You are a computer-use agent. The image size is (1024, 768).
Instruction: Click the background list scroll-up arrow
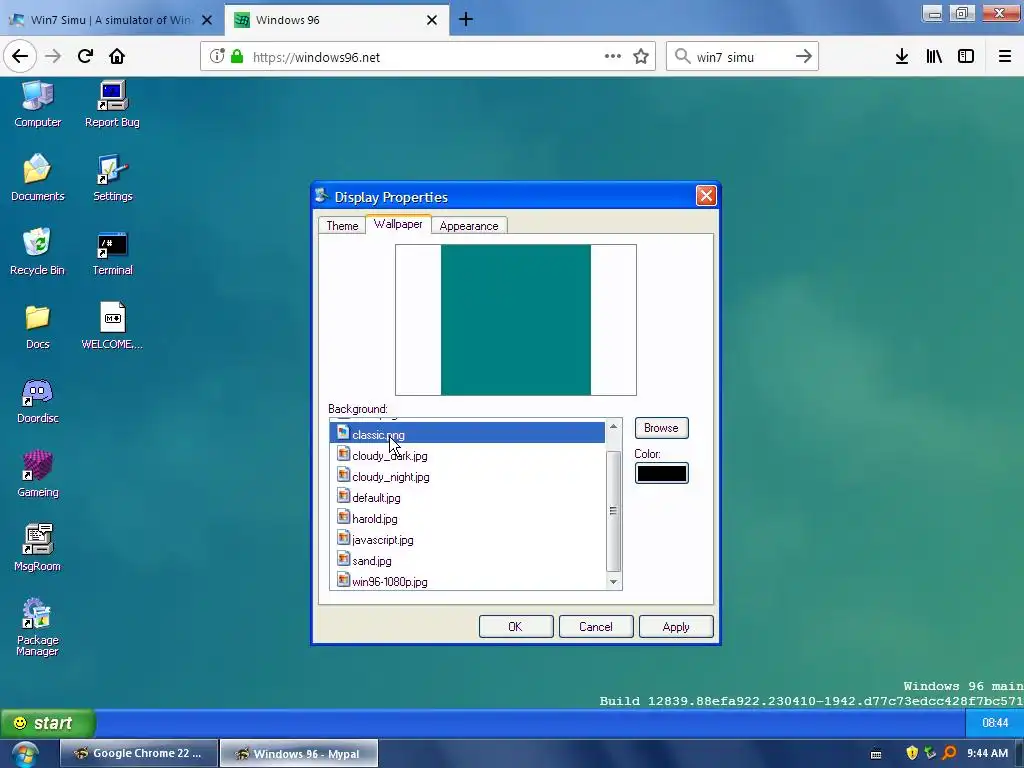click(613, 426)
